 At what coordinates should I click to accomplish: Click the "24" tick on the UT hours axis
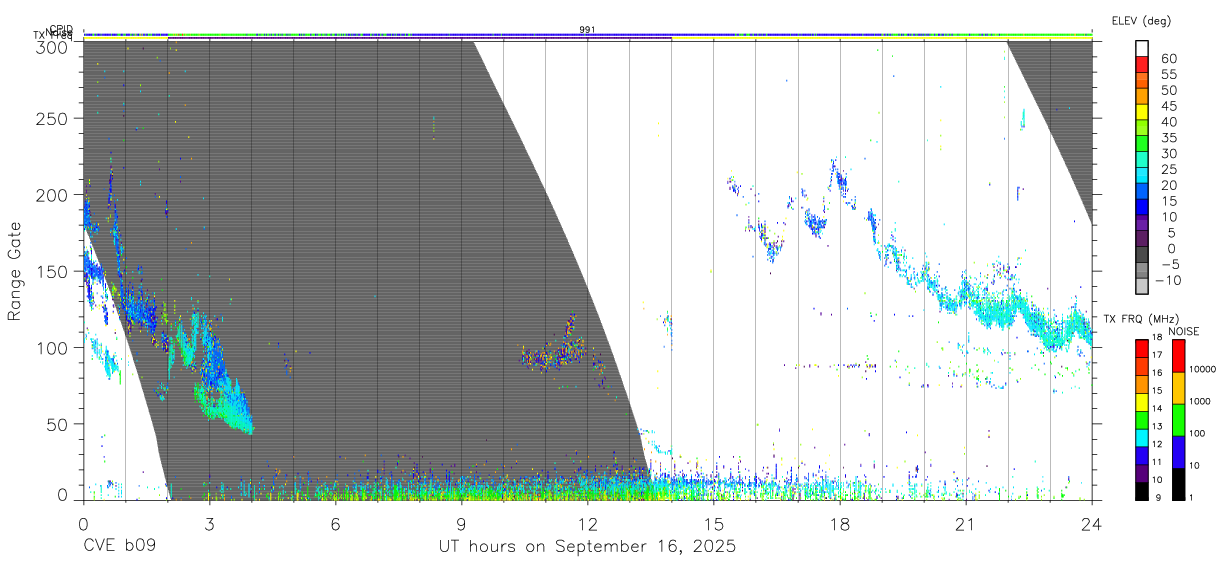coord(1092,524)
